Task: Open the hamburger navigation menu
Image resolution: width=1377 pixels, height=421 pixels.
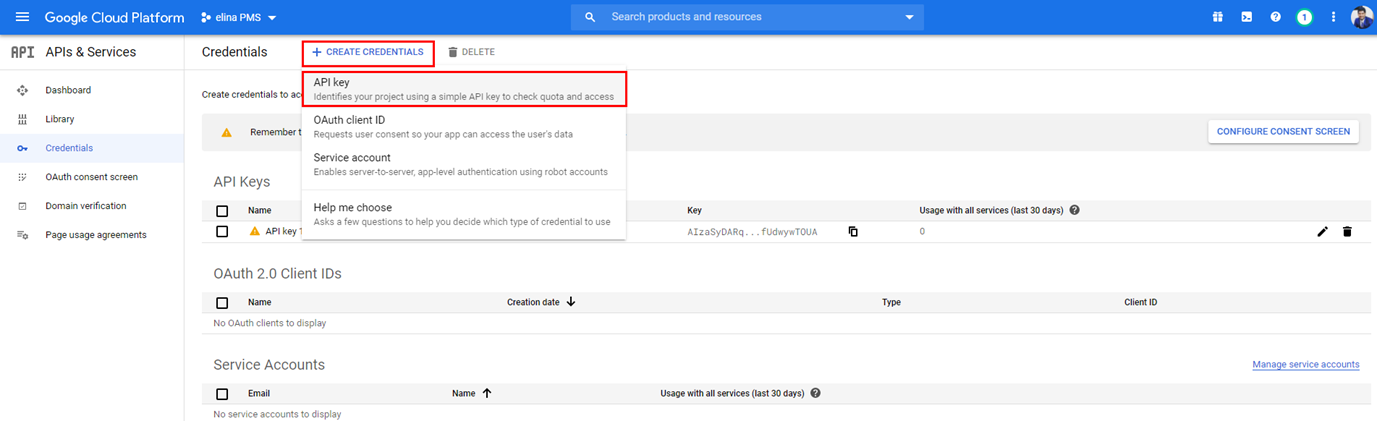Action: coord(22,17)
